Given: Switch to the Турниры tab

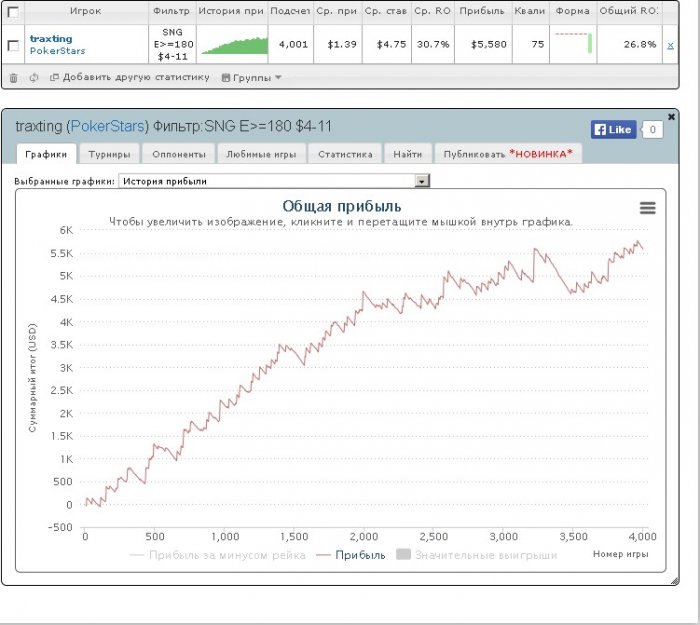Looking at the screenshot, I should point(109,154).
